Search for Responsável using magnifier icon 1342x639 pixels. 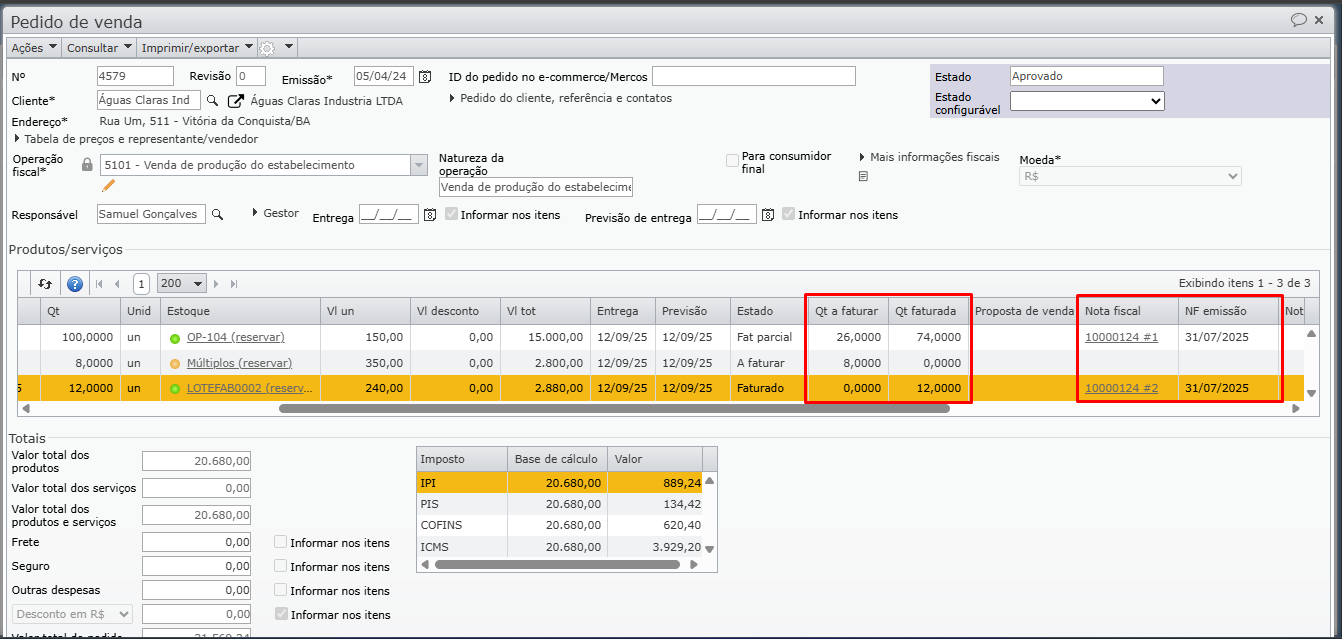click(218, 214)
